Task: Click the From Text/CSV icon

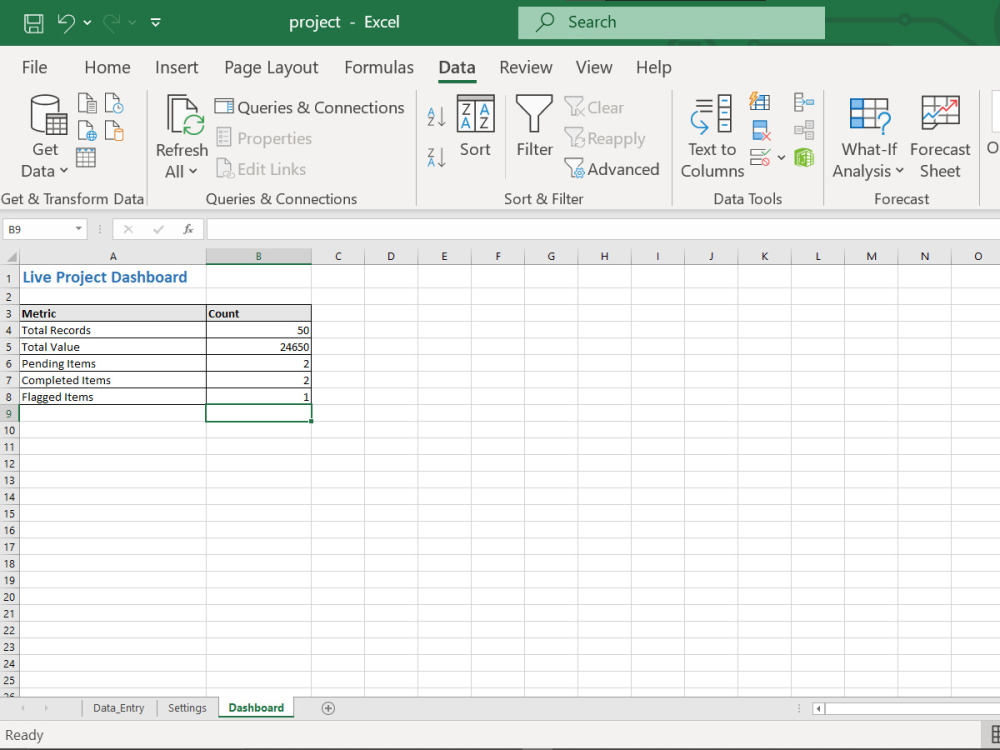Action: coord(87,103)
